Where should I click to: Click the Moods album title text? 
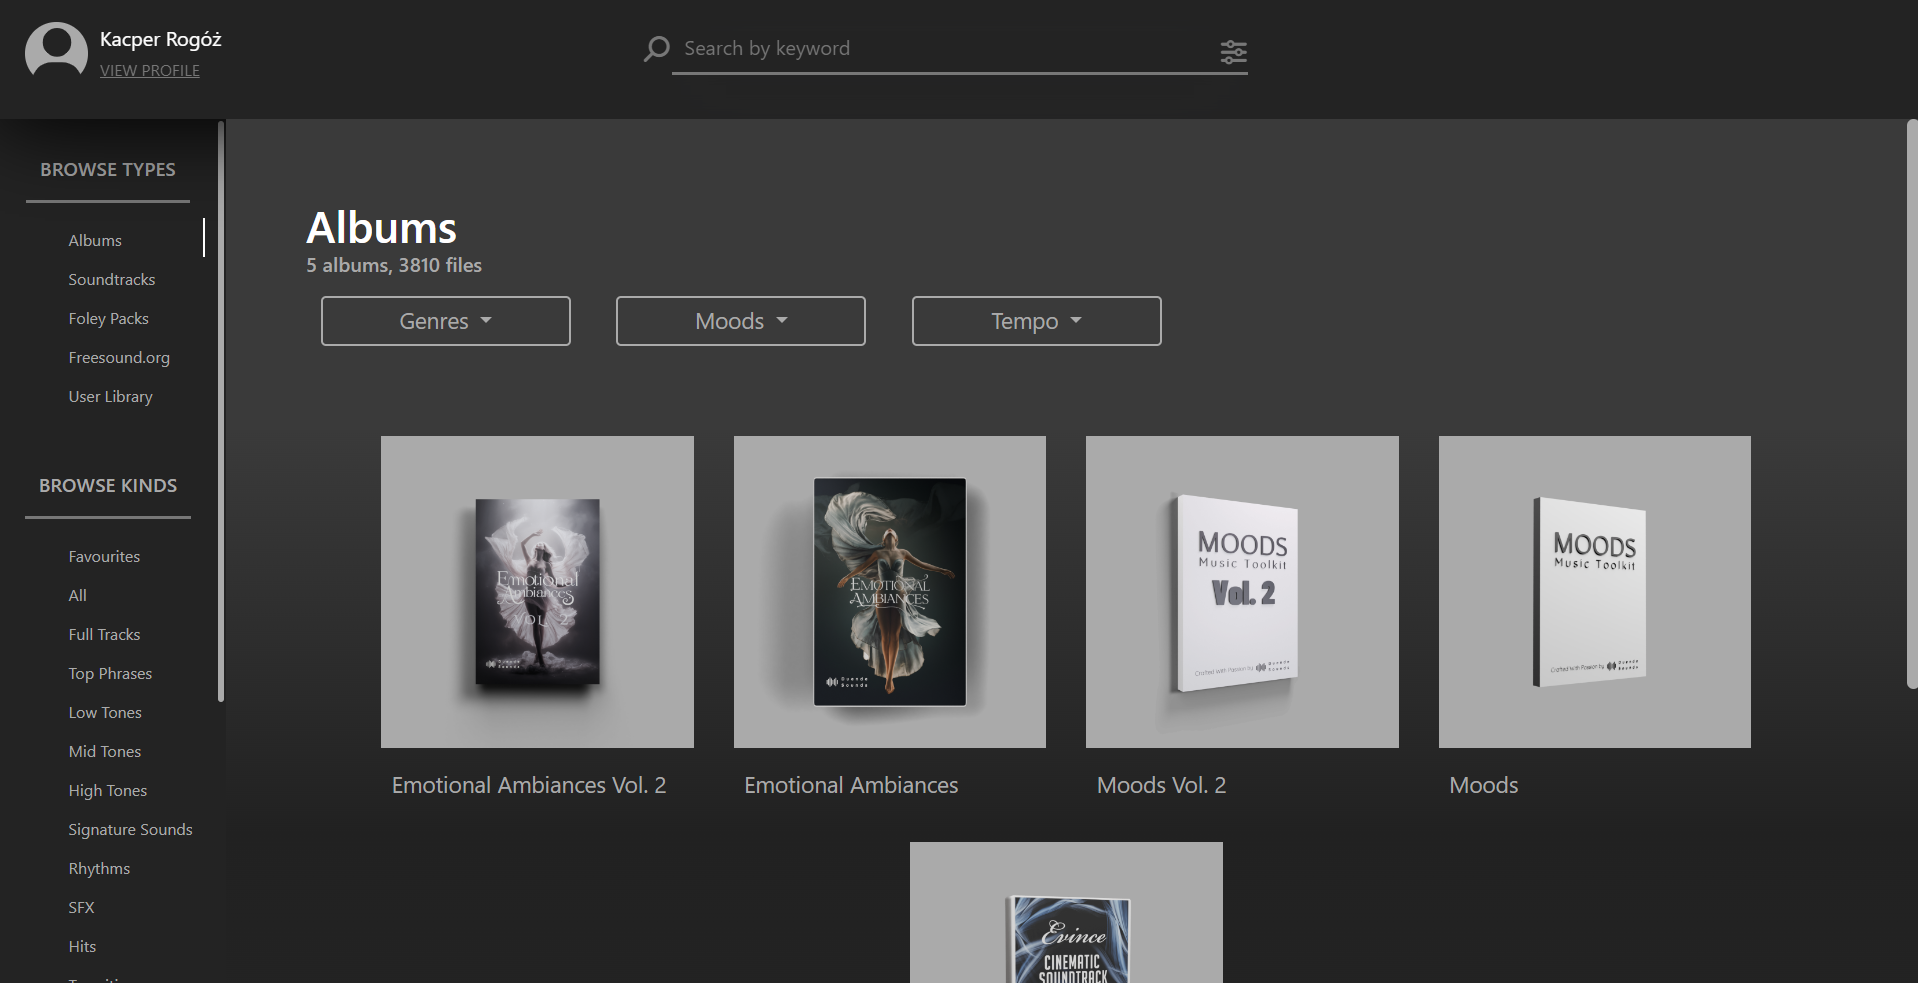pos(1484,786)
